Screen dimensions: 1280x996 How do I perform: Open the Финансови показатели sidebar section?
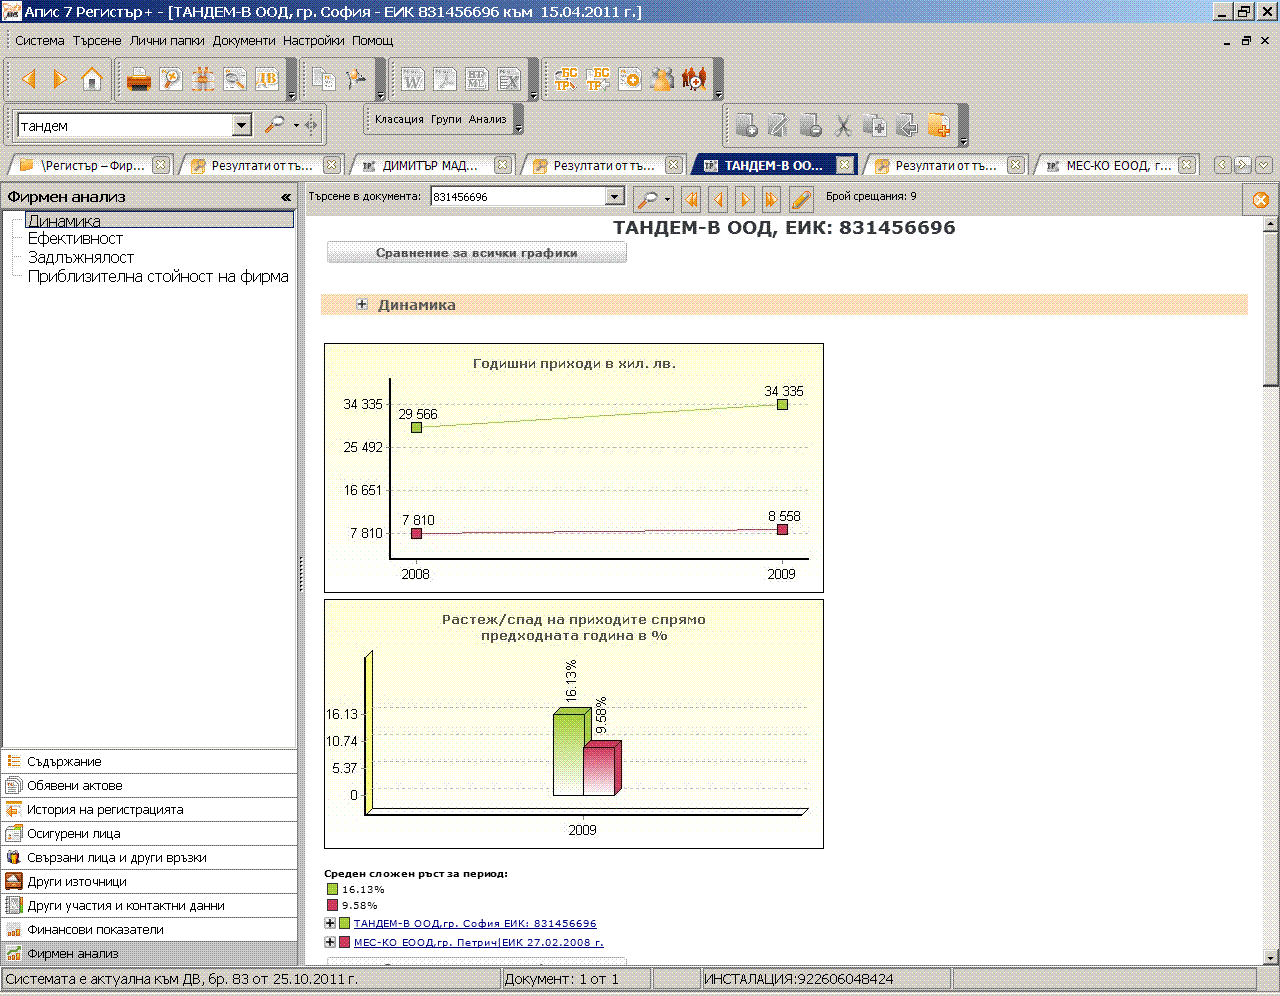click(150, 930)
